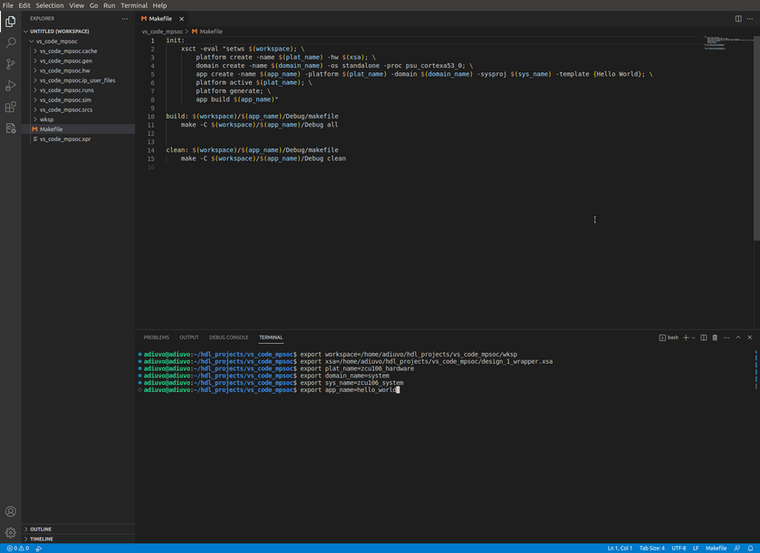Open the Search view in activity bar
760x553 pixels.
click(10, 43)
